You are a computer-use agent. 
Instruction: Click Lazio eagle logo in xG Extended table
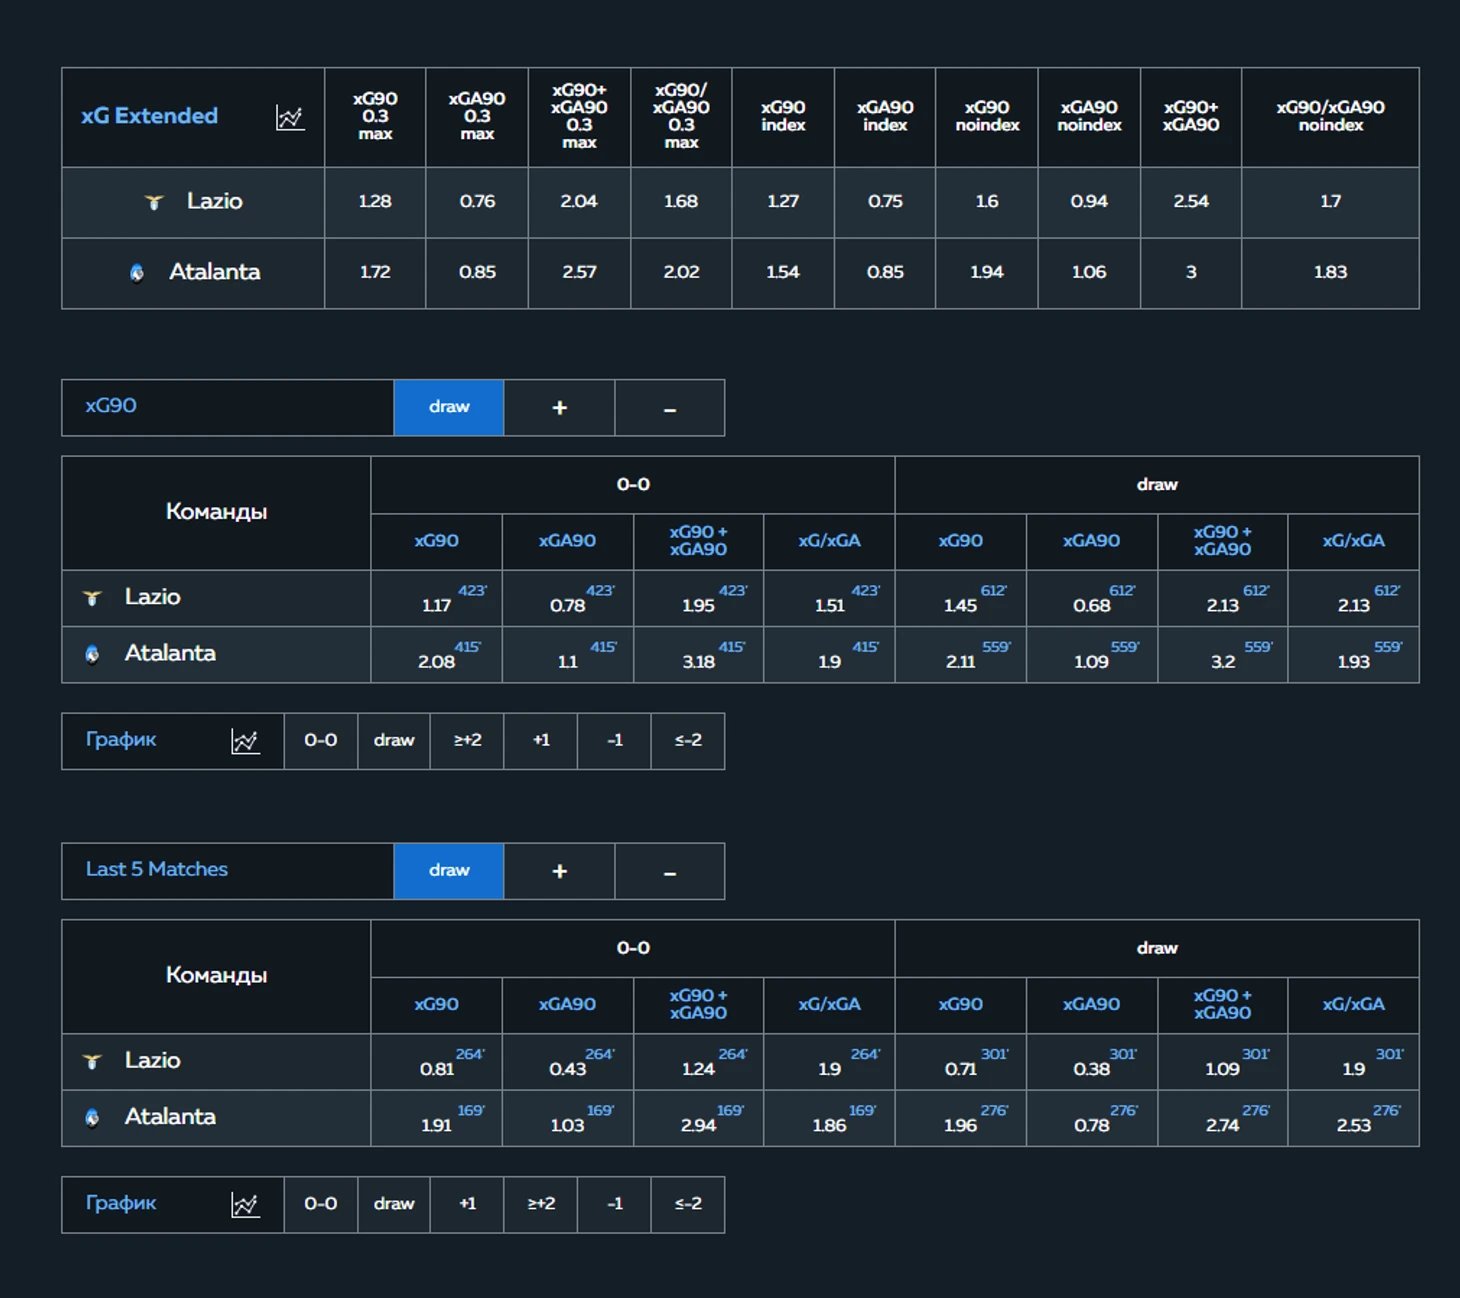pyautogui.click(x=154, y=202)
